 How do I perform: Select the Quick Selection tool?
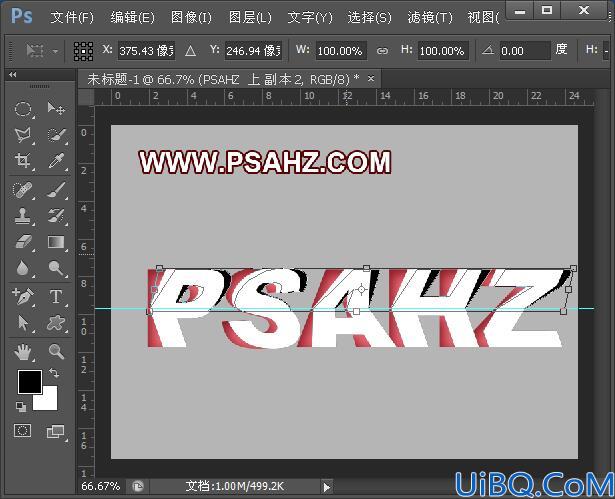(x=56, y=135)
